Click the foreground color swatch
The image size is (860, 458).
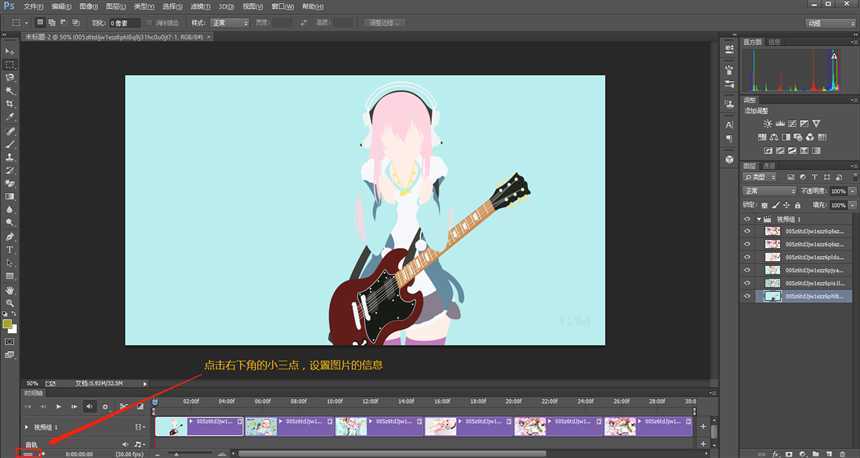pos(8,324)
